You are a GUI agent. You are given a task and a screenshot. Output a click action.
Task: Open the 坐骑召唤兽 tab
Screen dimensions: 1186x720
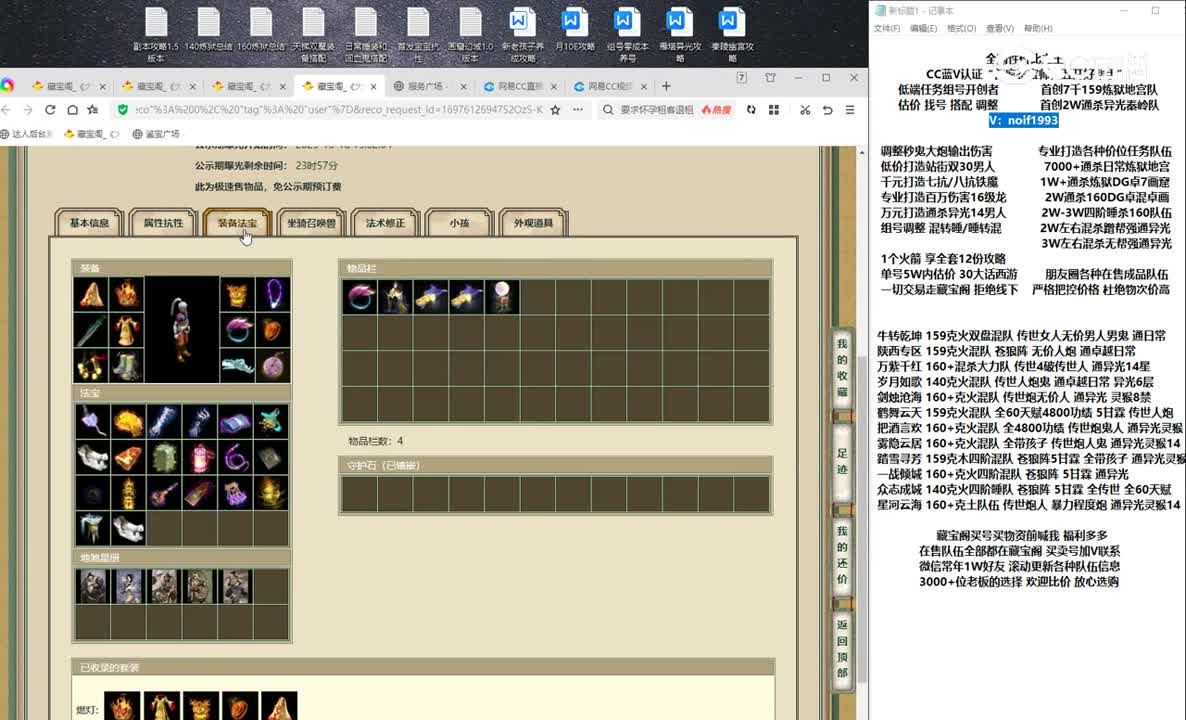click(x=312, y=223)
